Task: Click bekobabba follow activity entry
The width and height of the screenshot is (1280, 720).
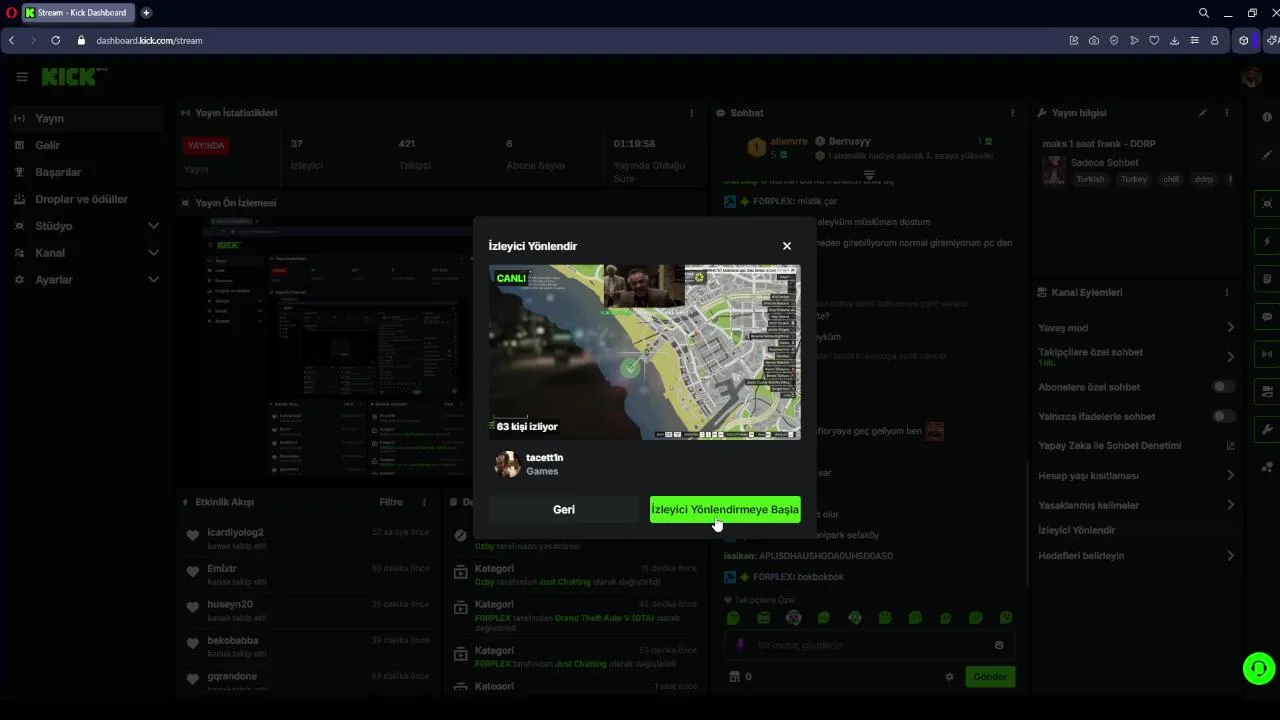Action: (x=308, y=646)
